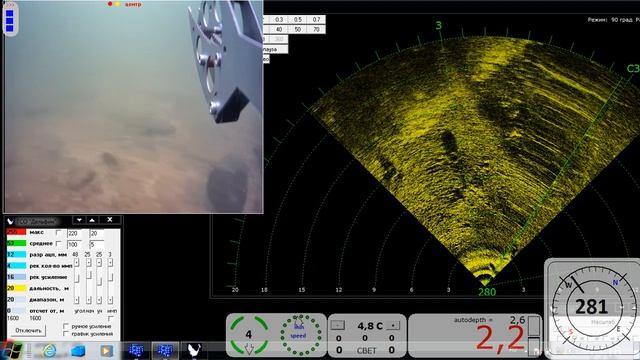
Task: Click the upper depth button beside 2,6
Action: [x=534, y=326]
